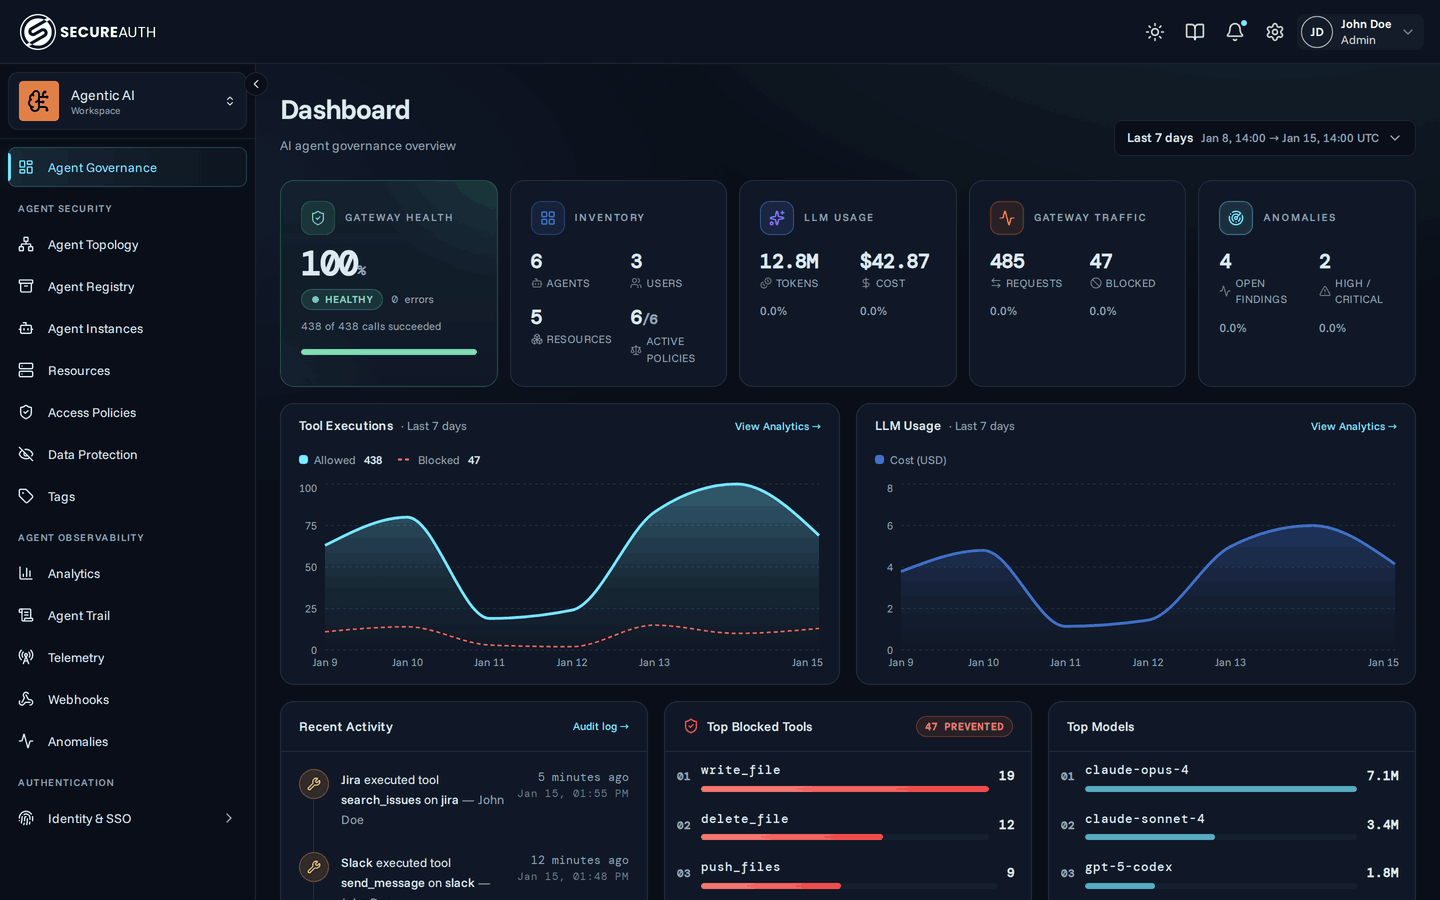
Task: Click the gateway health progress bar
Action: tap(389, 352)
